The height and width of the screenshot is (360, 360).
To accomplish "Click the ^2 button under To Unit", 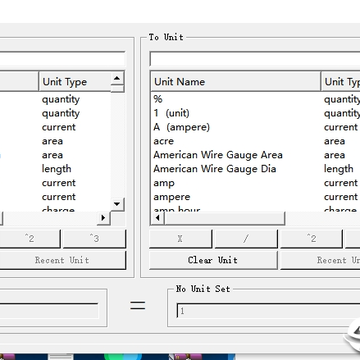I will click(311, 239).
